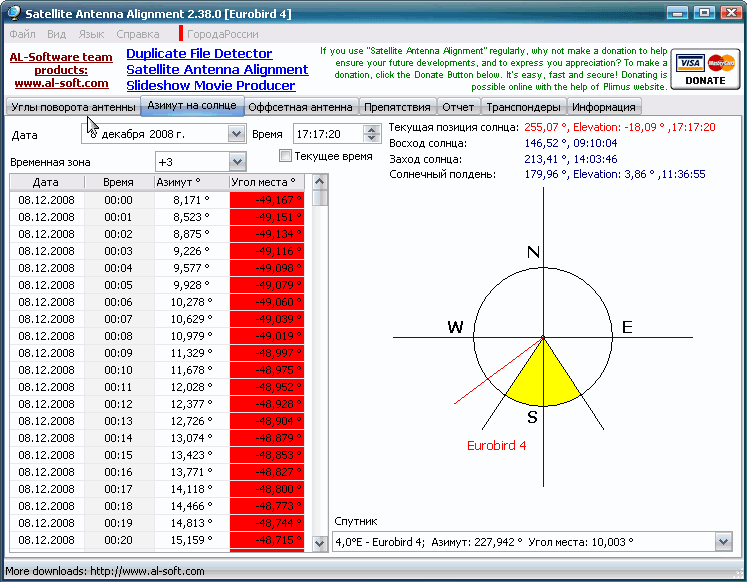
Task: Switch to the Оффсетная антенна tab
Action: 301,107
